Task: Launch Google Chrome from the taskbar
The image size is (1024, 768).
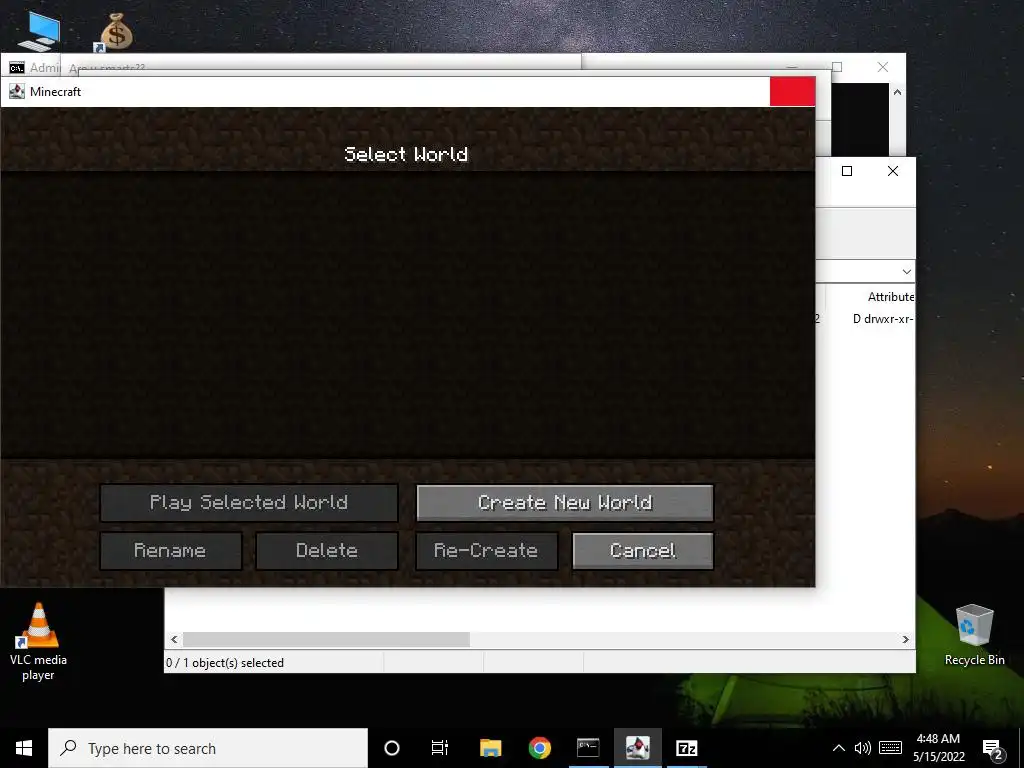Action: point(539,748)
